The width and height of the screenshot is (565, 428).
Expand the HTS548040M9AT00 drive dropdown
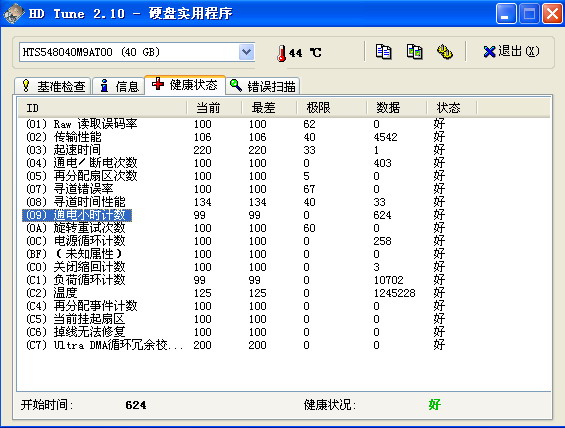(246, 52)
